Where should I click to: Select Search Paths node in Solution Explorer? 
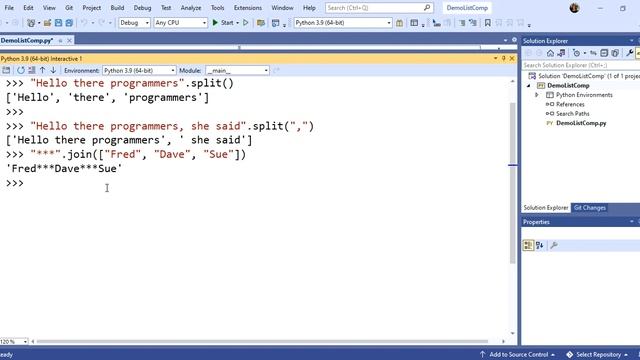[x=572, y=114]
